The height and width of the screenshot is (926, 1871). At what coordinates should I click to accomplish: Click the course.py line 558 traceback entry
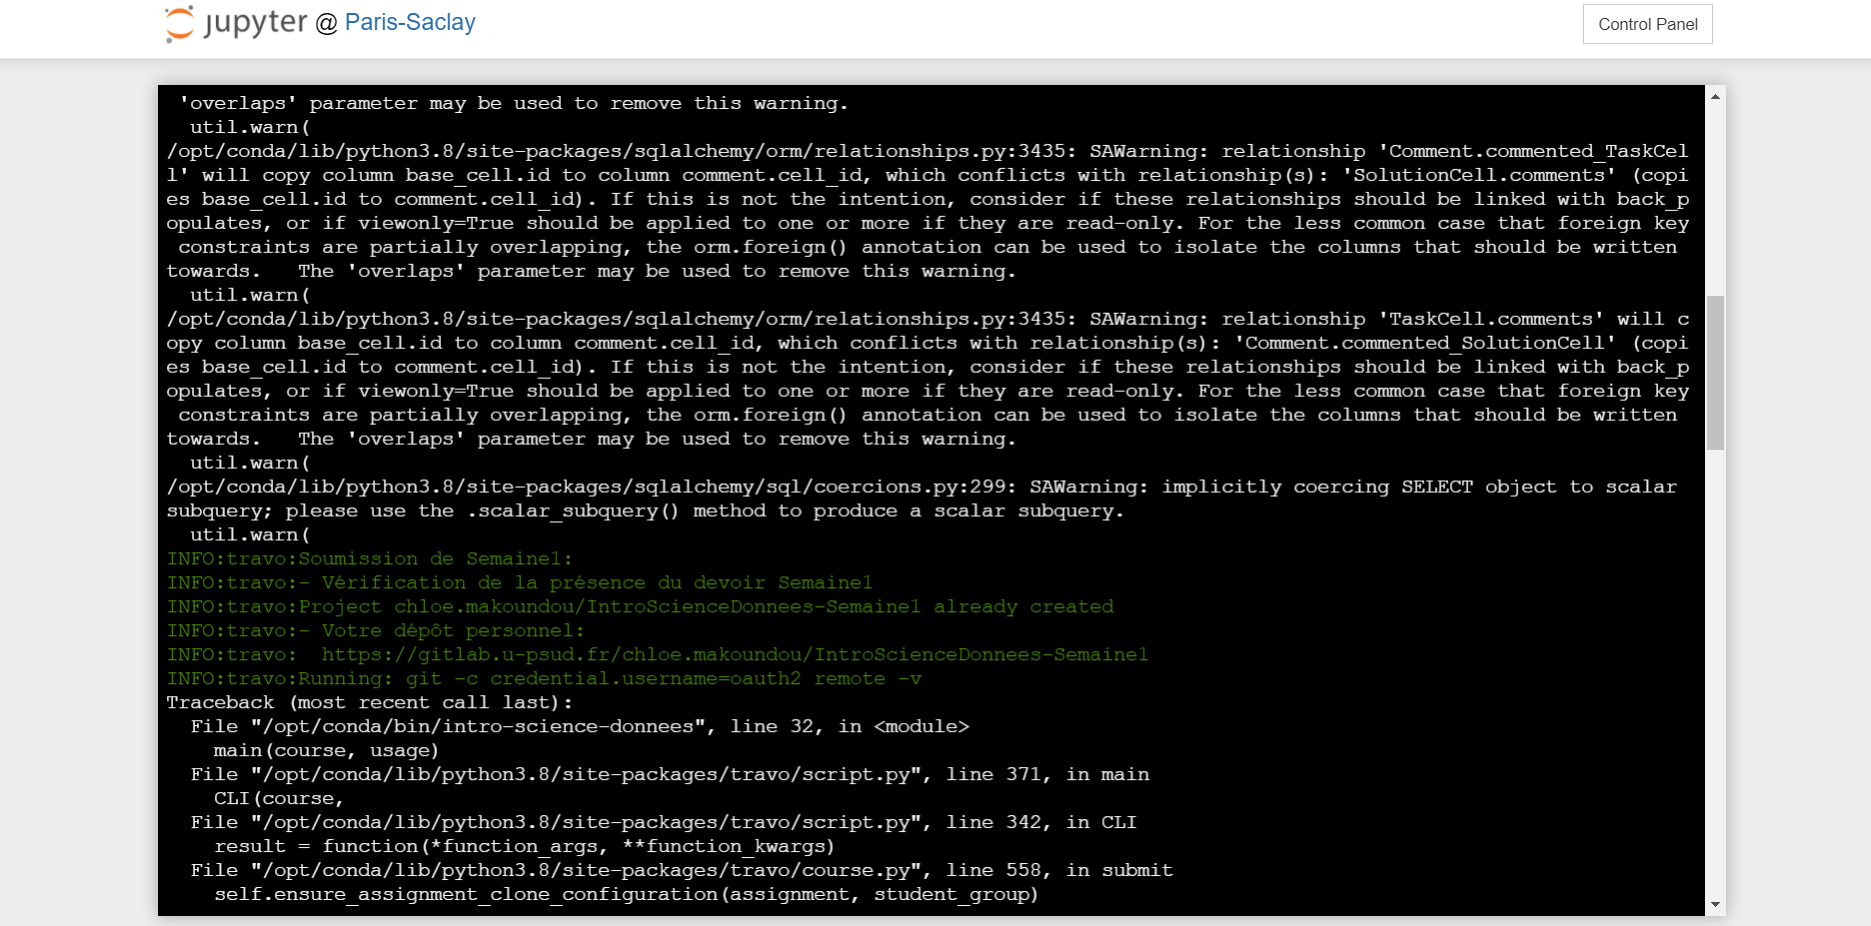682,871
